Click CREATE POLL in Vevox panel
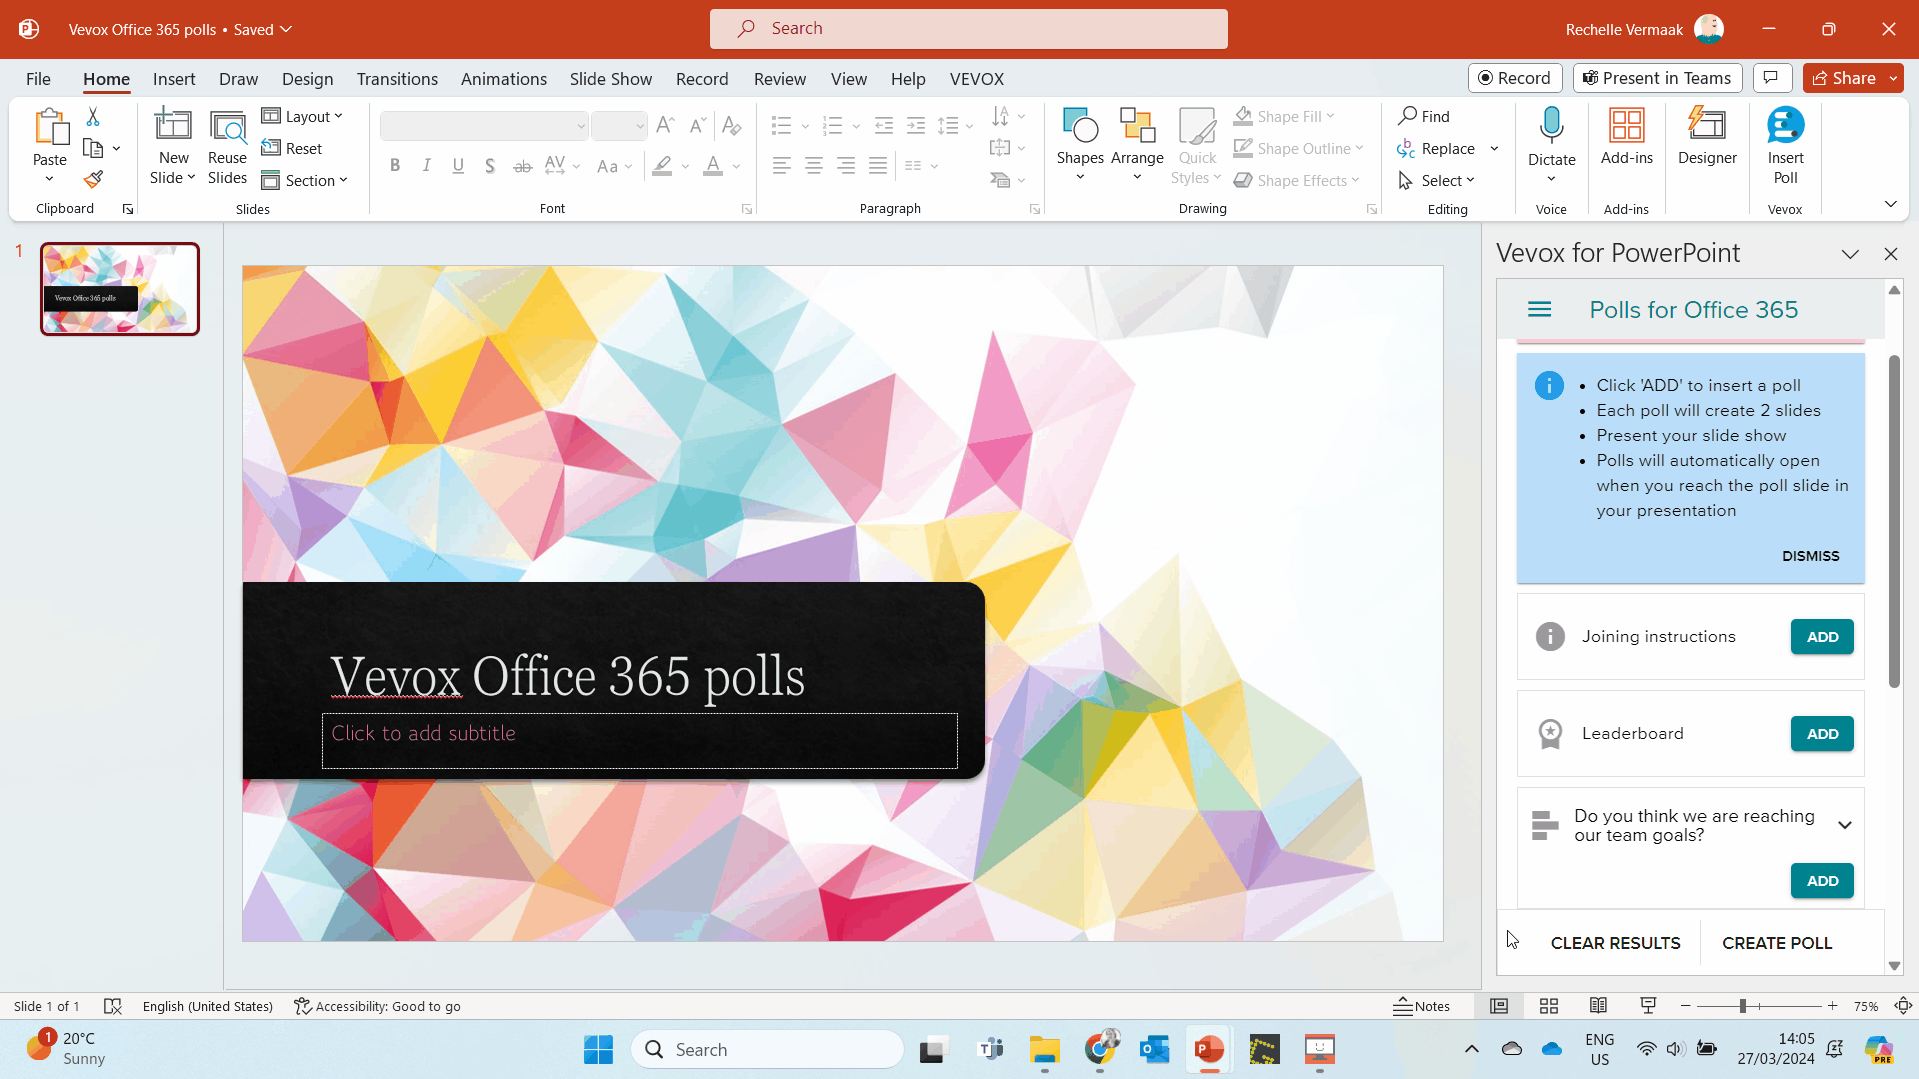 coord(1777,942)
